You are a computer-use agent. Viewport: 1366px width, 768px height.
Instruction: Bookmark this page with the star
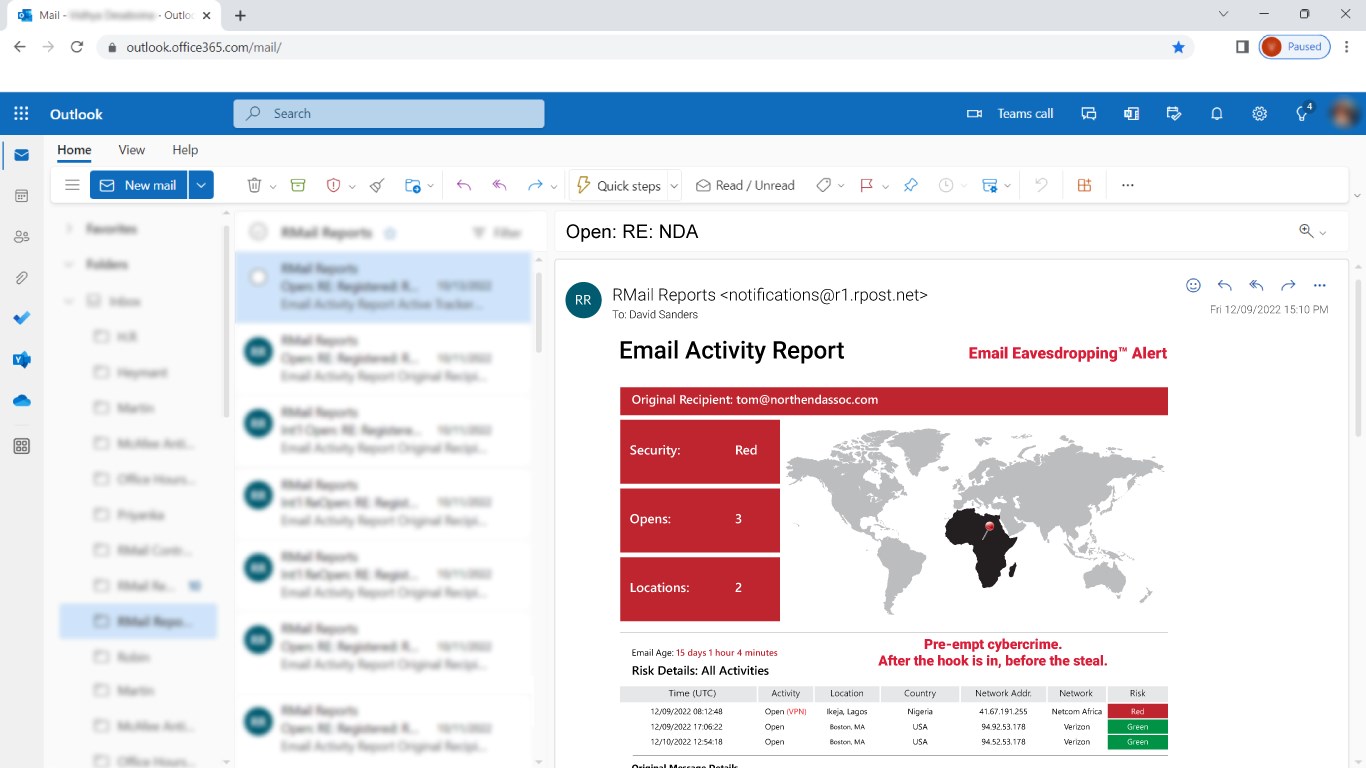point(1178,47)
